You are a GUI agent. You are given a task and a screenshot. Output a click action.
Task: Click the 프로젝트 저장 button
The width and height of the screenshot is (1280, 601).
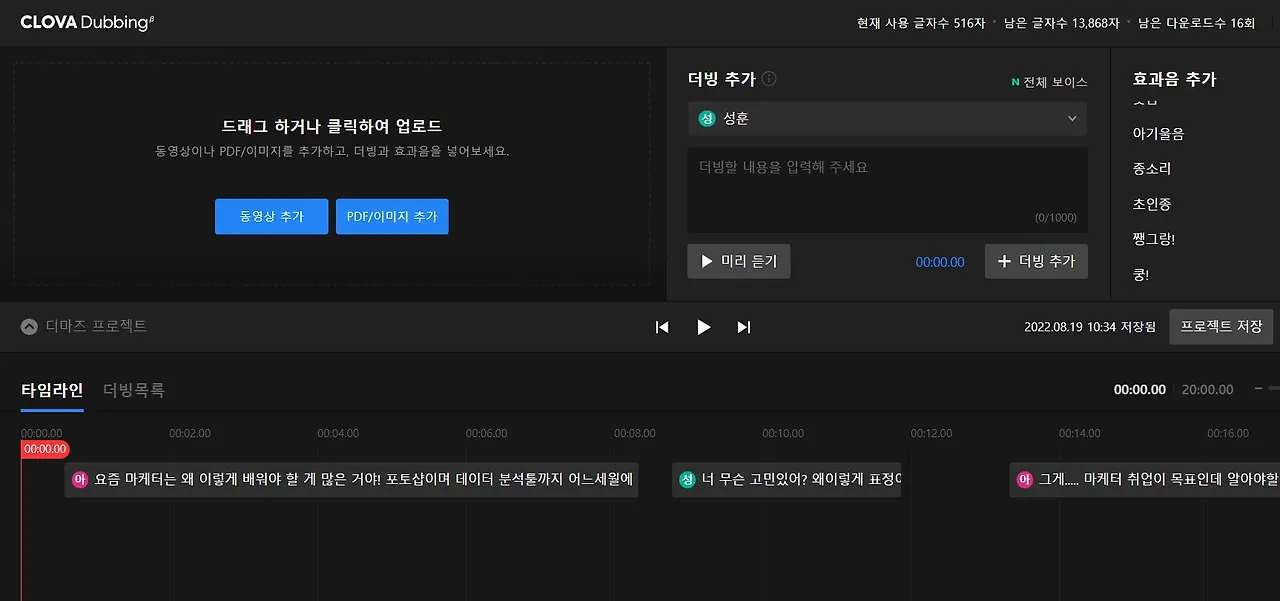[1221, 326]
